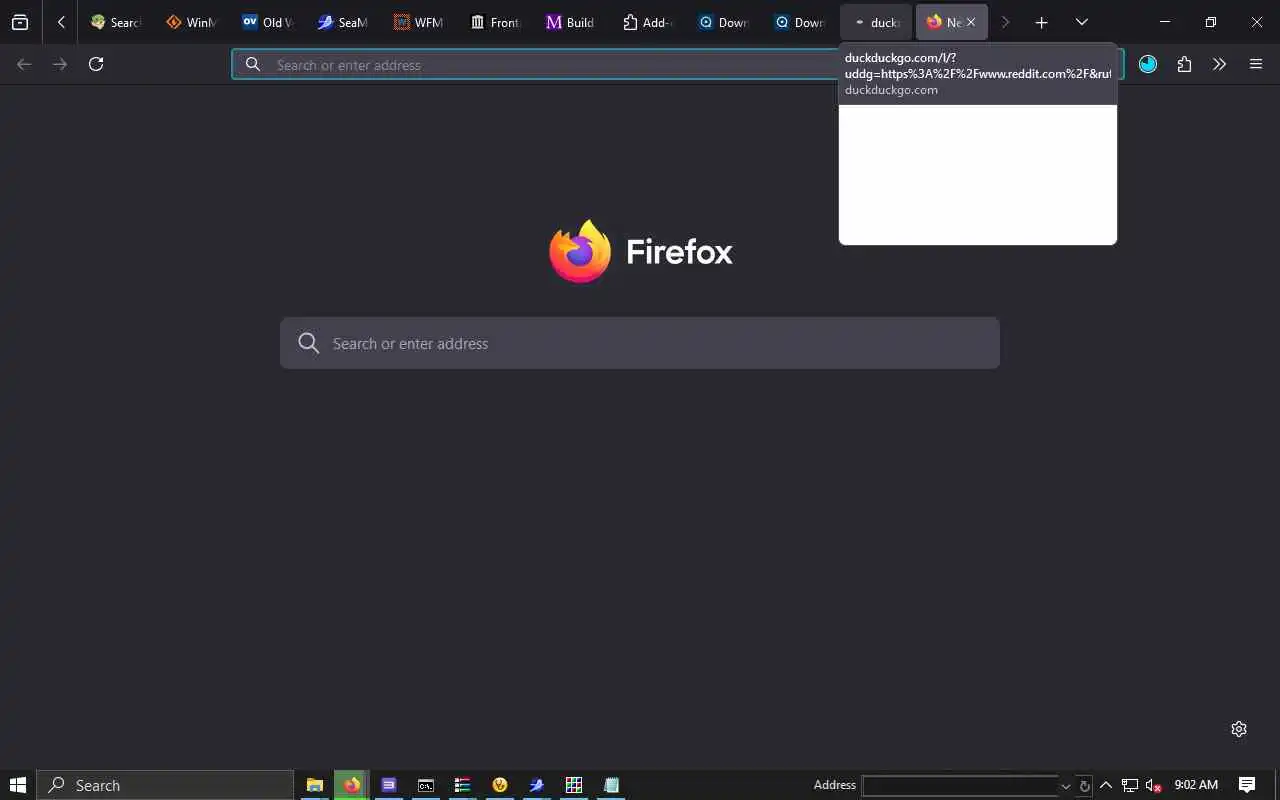Open File Explorer from the taskbar
1280x800 pixels.
coord(314,785)
